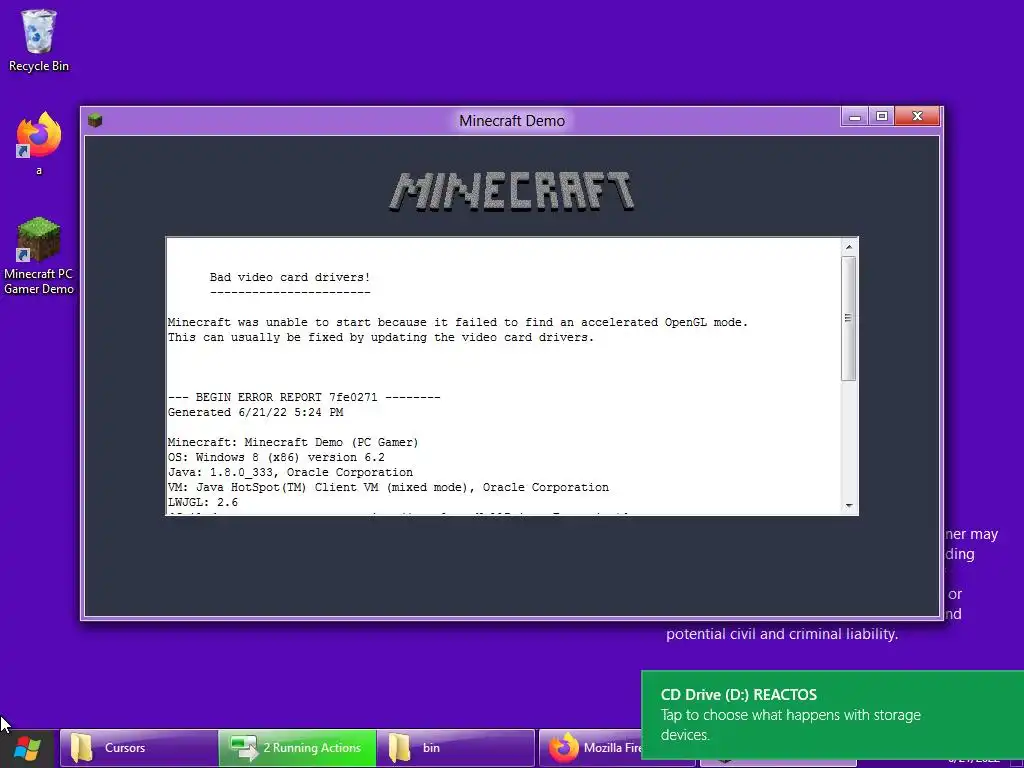This screenshot has width=1024, height=768.
Task: Click 'This can usually be fixed' line
Action: [x=381, y=337]
